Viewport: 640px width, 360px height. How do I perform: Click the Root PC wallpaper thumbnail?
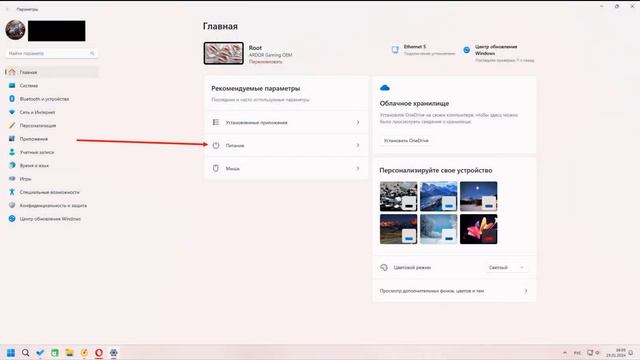pos(224,53)
